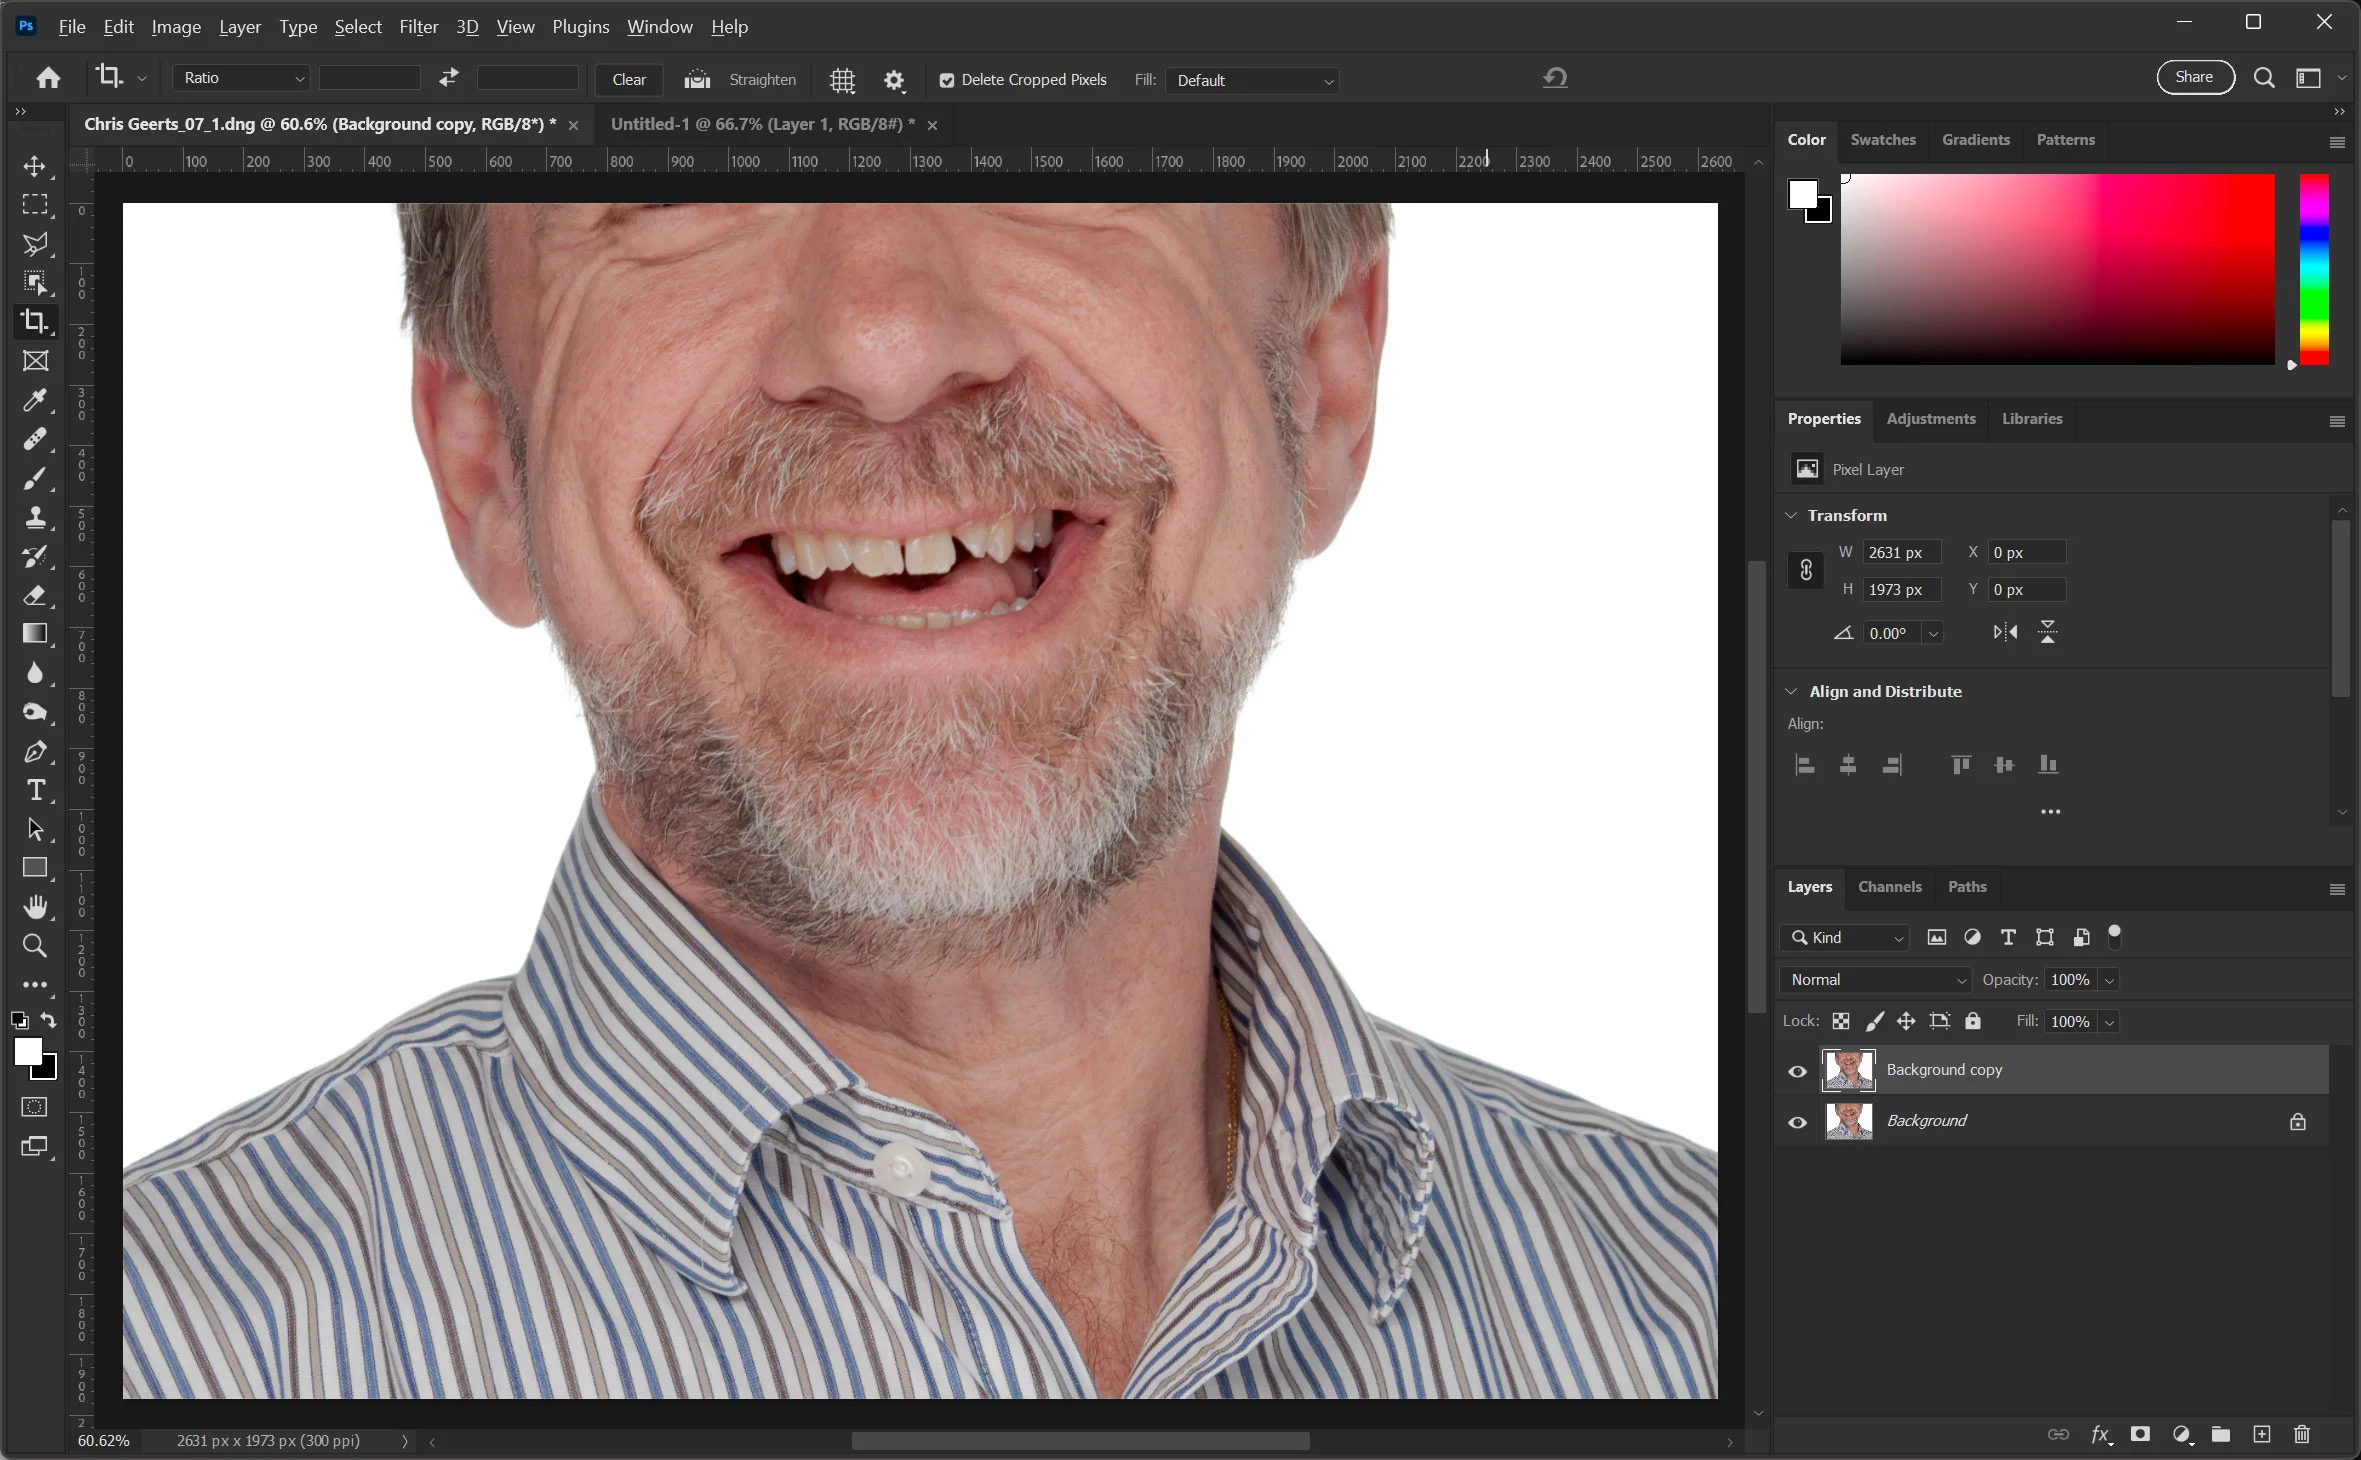2361x1460 pixels.
Task: Click the flip horizontal icon in Properties
Action: [x=2005, y=632]
